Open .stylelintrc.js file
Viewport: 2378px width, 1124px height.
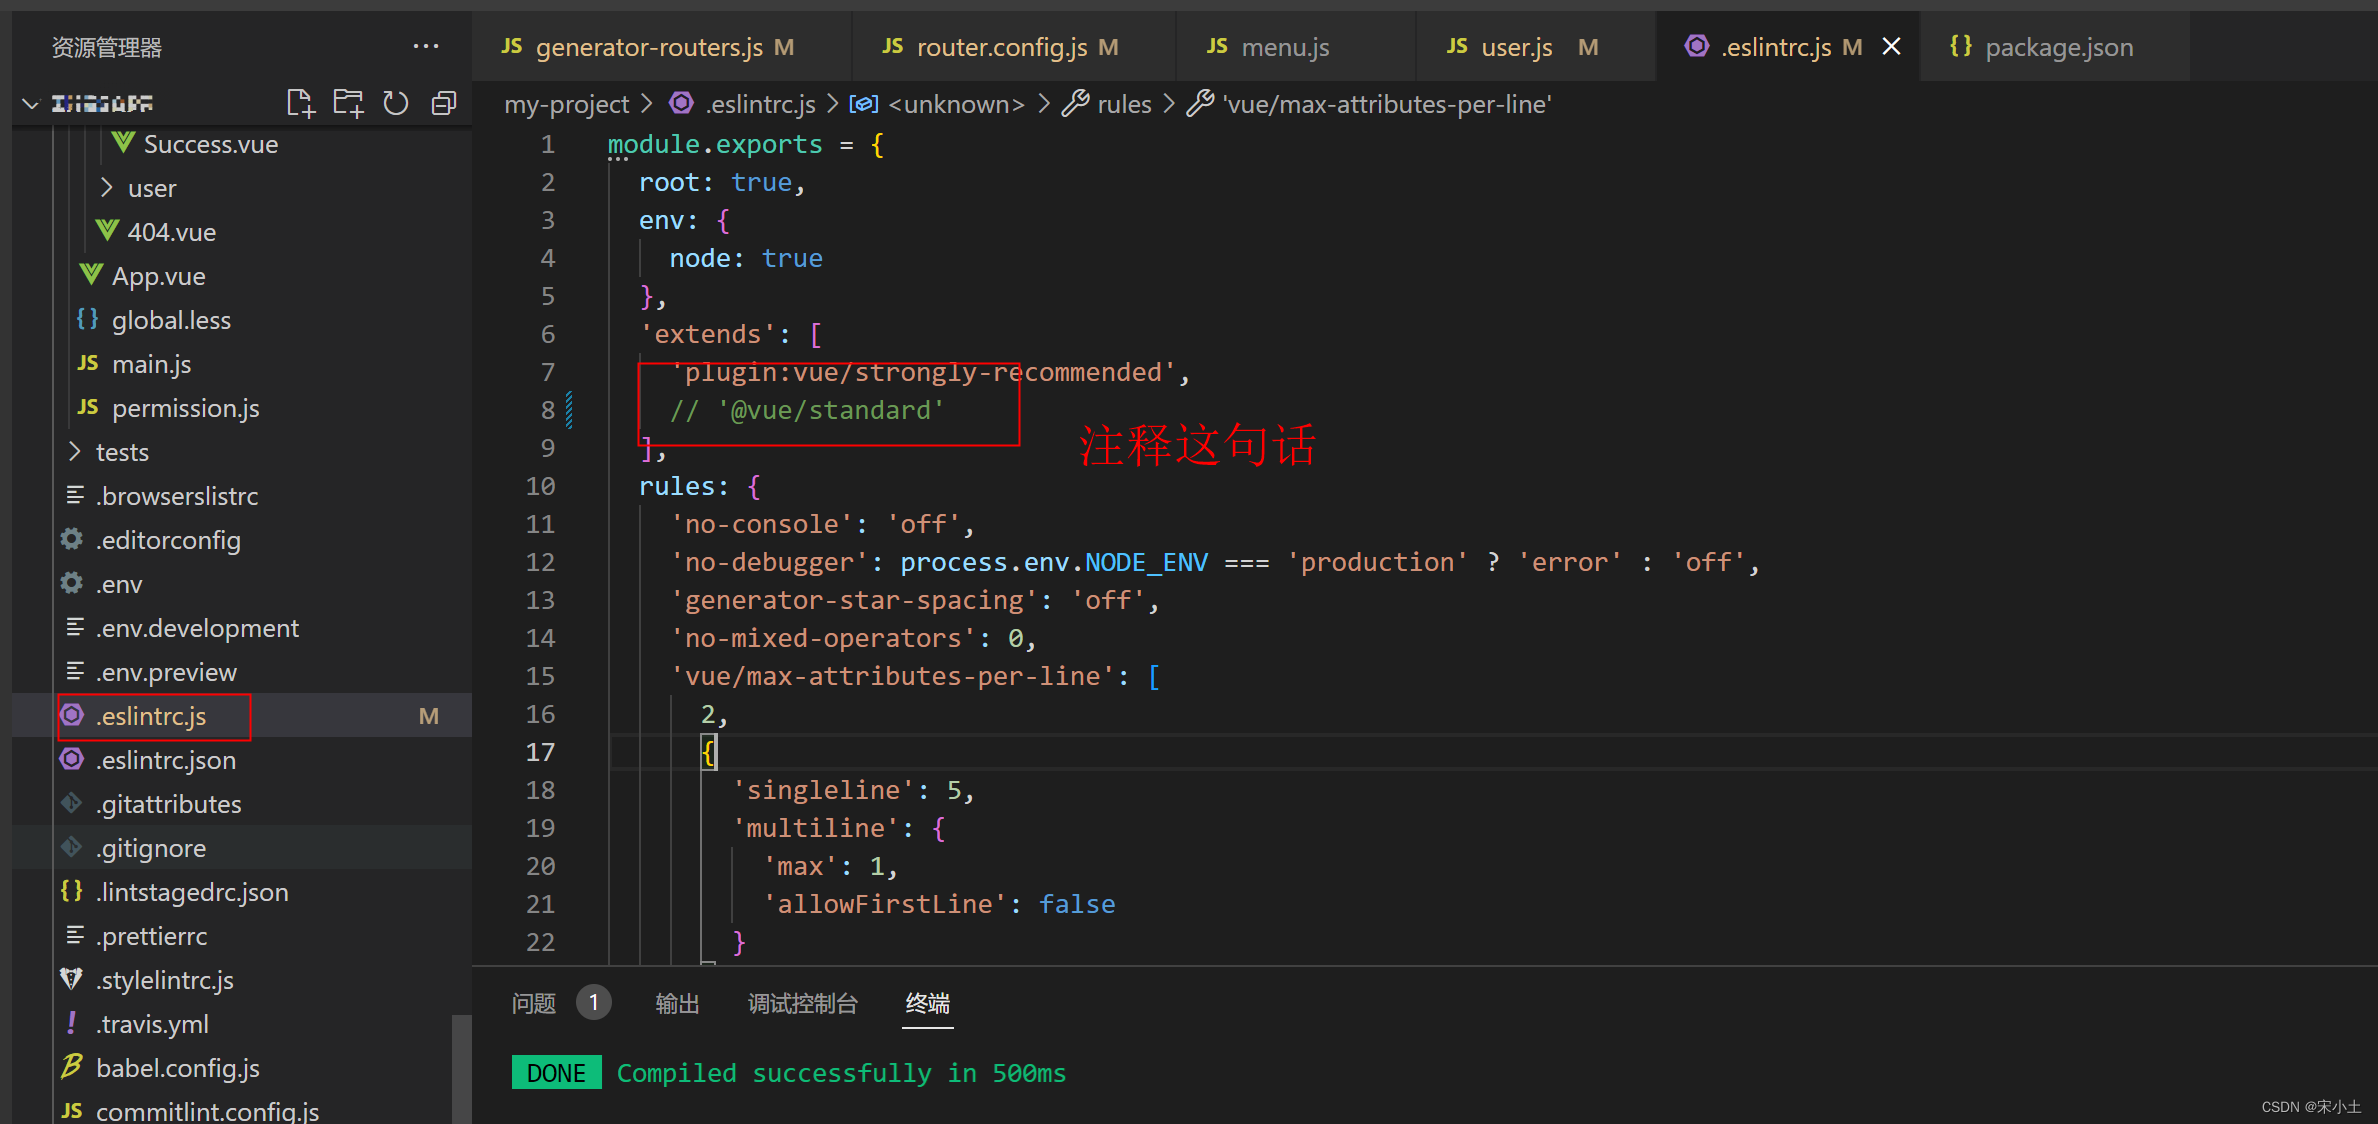click(x=165, y=980)
